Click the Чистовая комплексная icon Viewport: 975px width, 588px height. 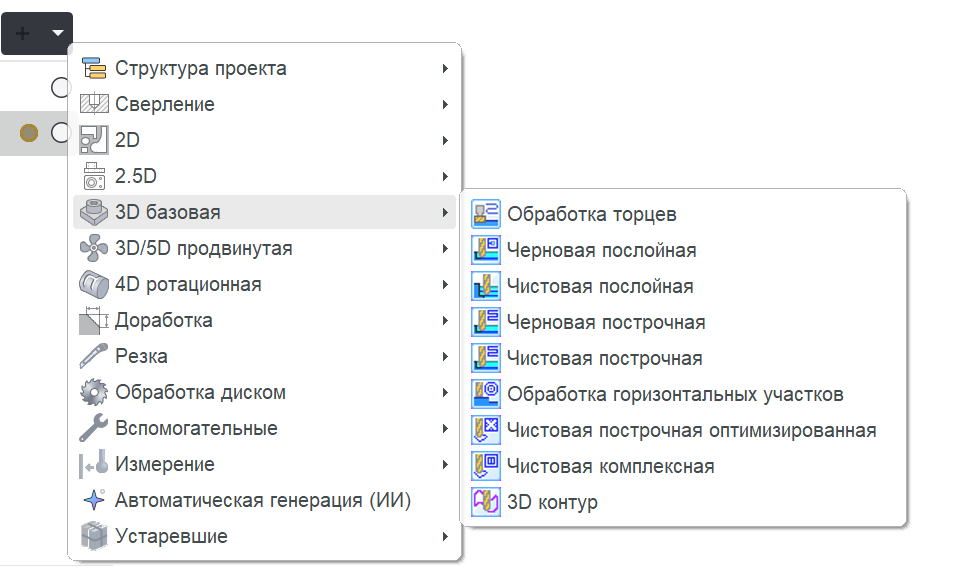click(486, 466)
